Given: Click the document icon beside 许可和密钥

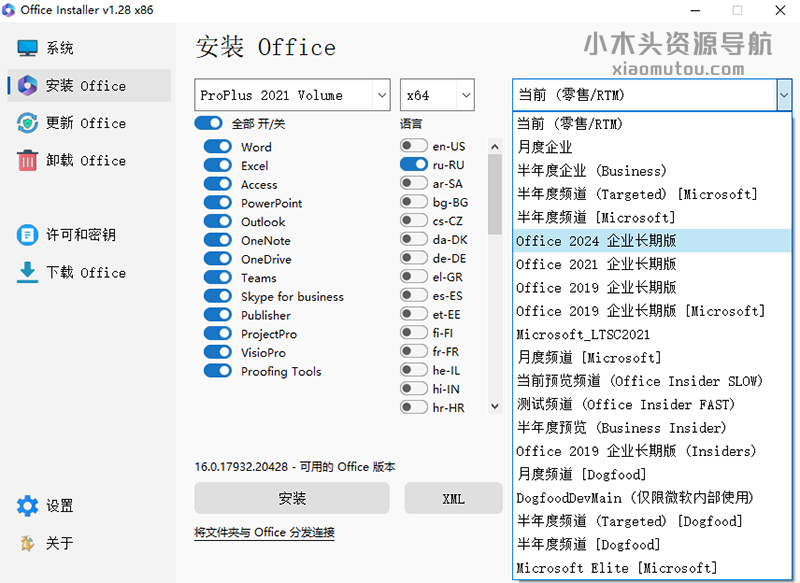Looking at the screenshot, I should pos(27,235).
